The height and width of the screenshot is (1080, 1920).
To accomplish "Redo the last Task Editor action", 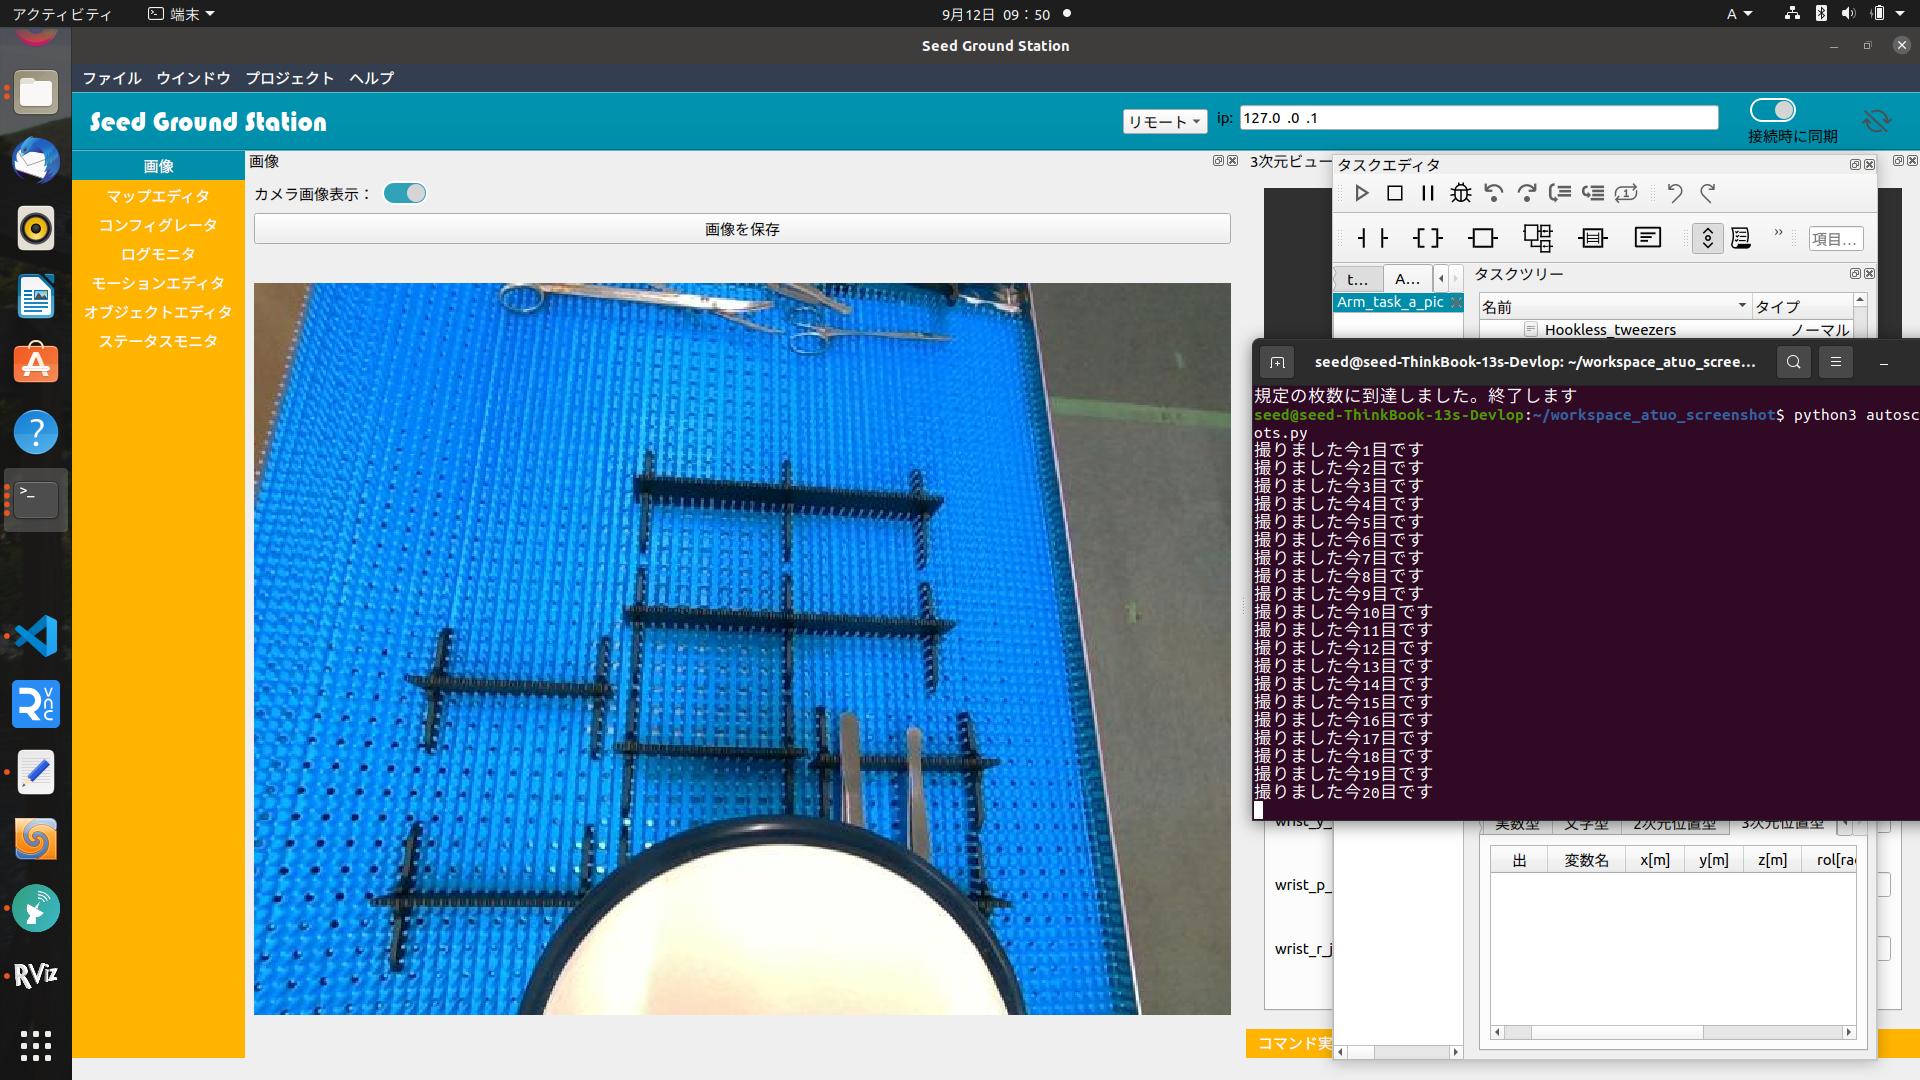I will click(x=1708, y=193).
